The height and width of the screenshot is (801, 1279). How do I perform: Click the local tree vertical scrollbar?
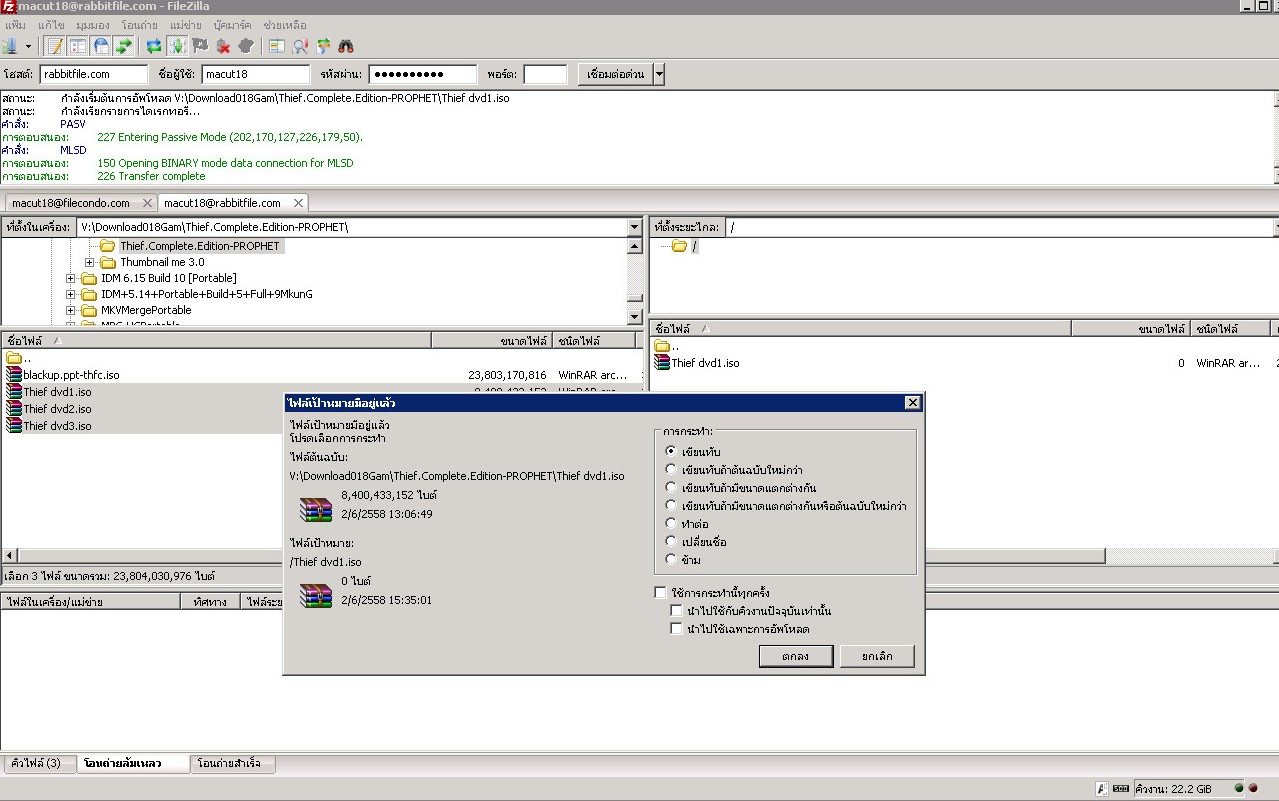pos(634,280)
